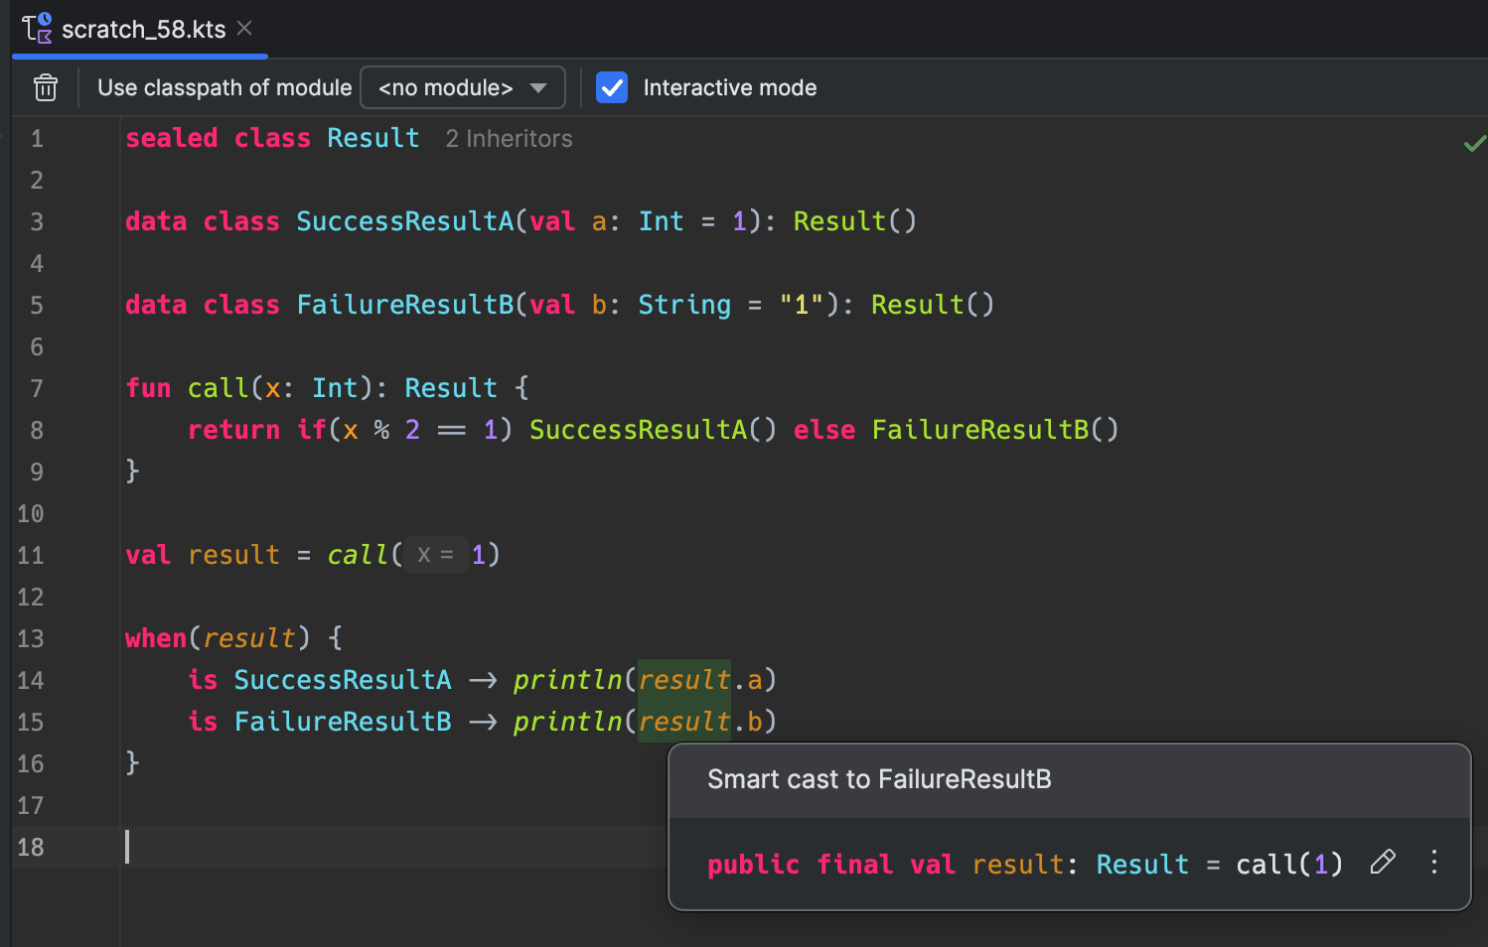The width and height of the screenshot is (1488, 947).
Task: Click FailureResultB class name on line 5
Action: 404,305
